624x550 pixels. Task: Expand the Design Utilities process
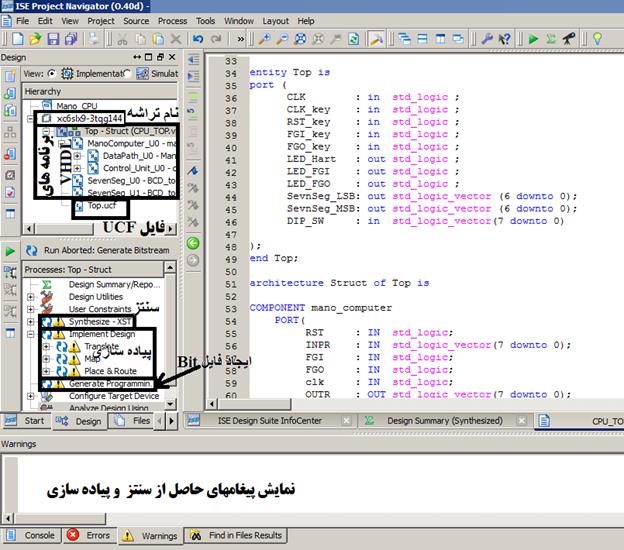[31, 297]
